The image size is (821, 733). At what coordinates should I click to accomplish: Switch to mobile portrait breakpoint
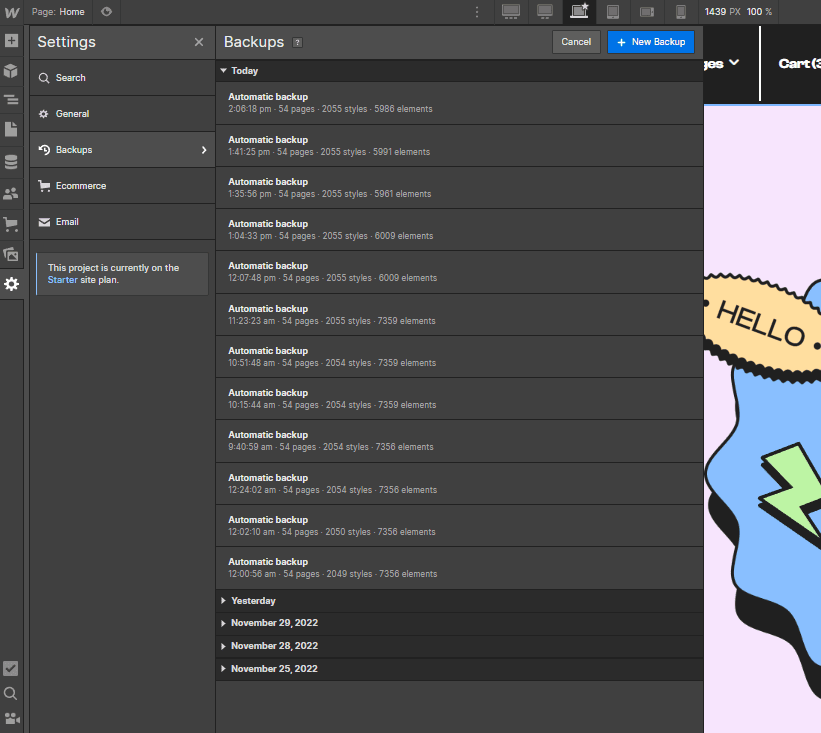(681, 12)
